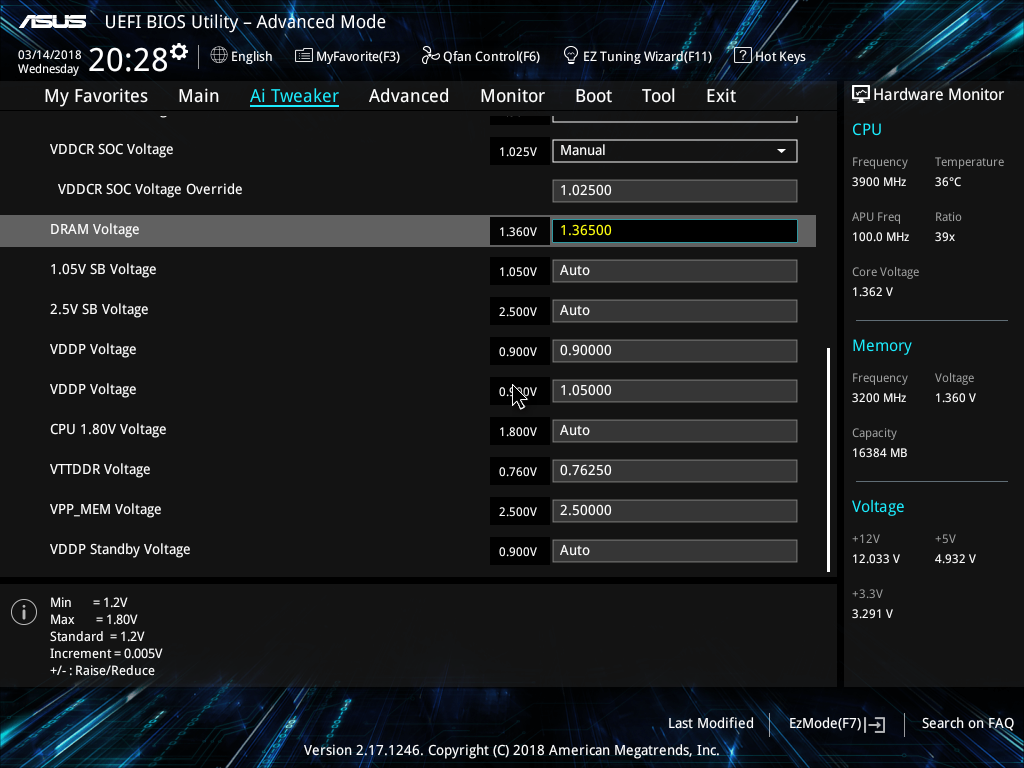Click the CPU temperature 36°C value

[948, 182]
